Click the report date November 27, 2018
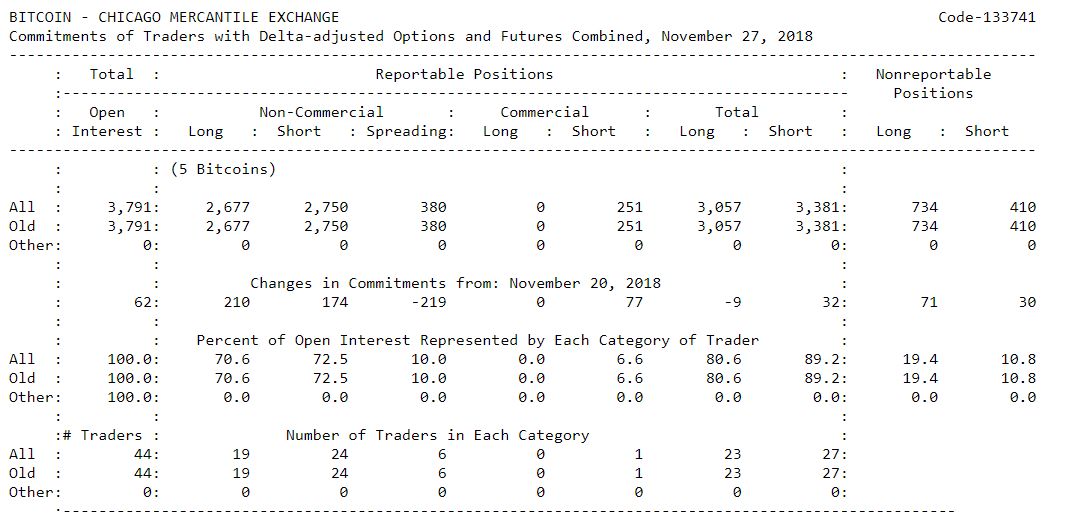The image size is (1071, 514). [737, 36]
